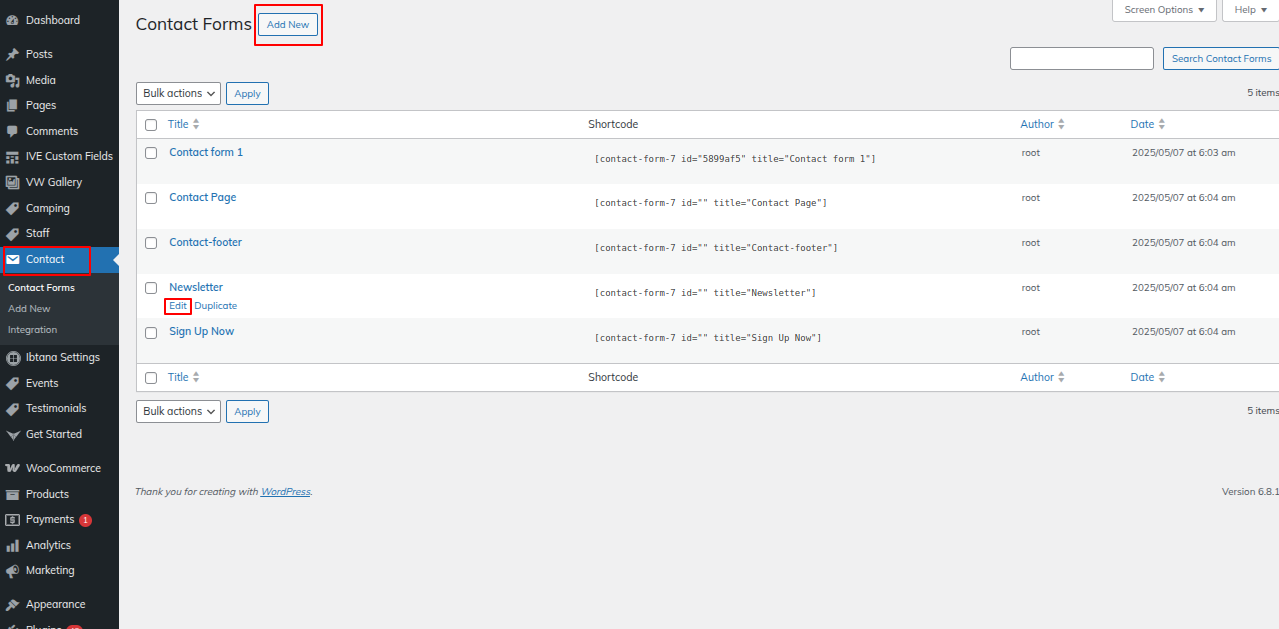Screen dimensions: 1279x629
Task: Select the Newsletter row checkbox
Action: 151,288
